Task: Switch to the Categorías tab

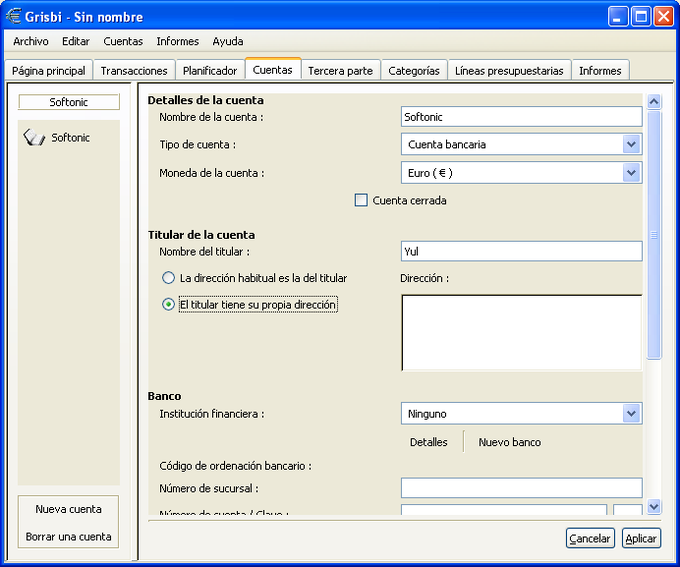Action: pyautogui.click(x=414, y=70)
